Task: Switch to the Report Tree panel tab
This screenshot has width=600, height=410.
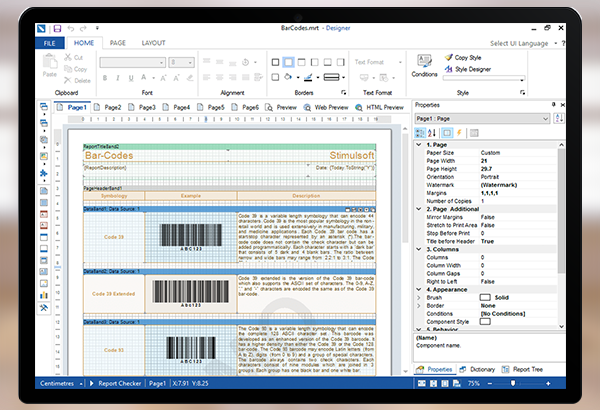Action: 522,369
